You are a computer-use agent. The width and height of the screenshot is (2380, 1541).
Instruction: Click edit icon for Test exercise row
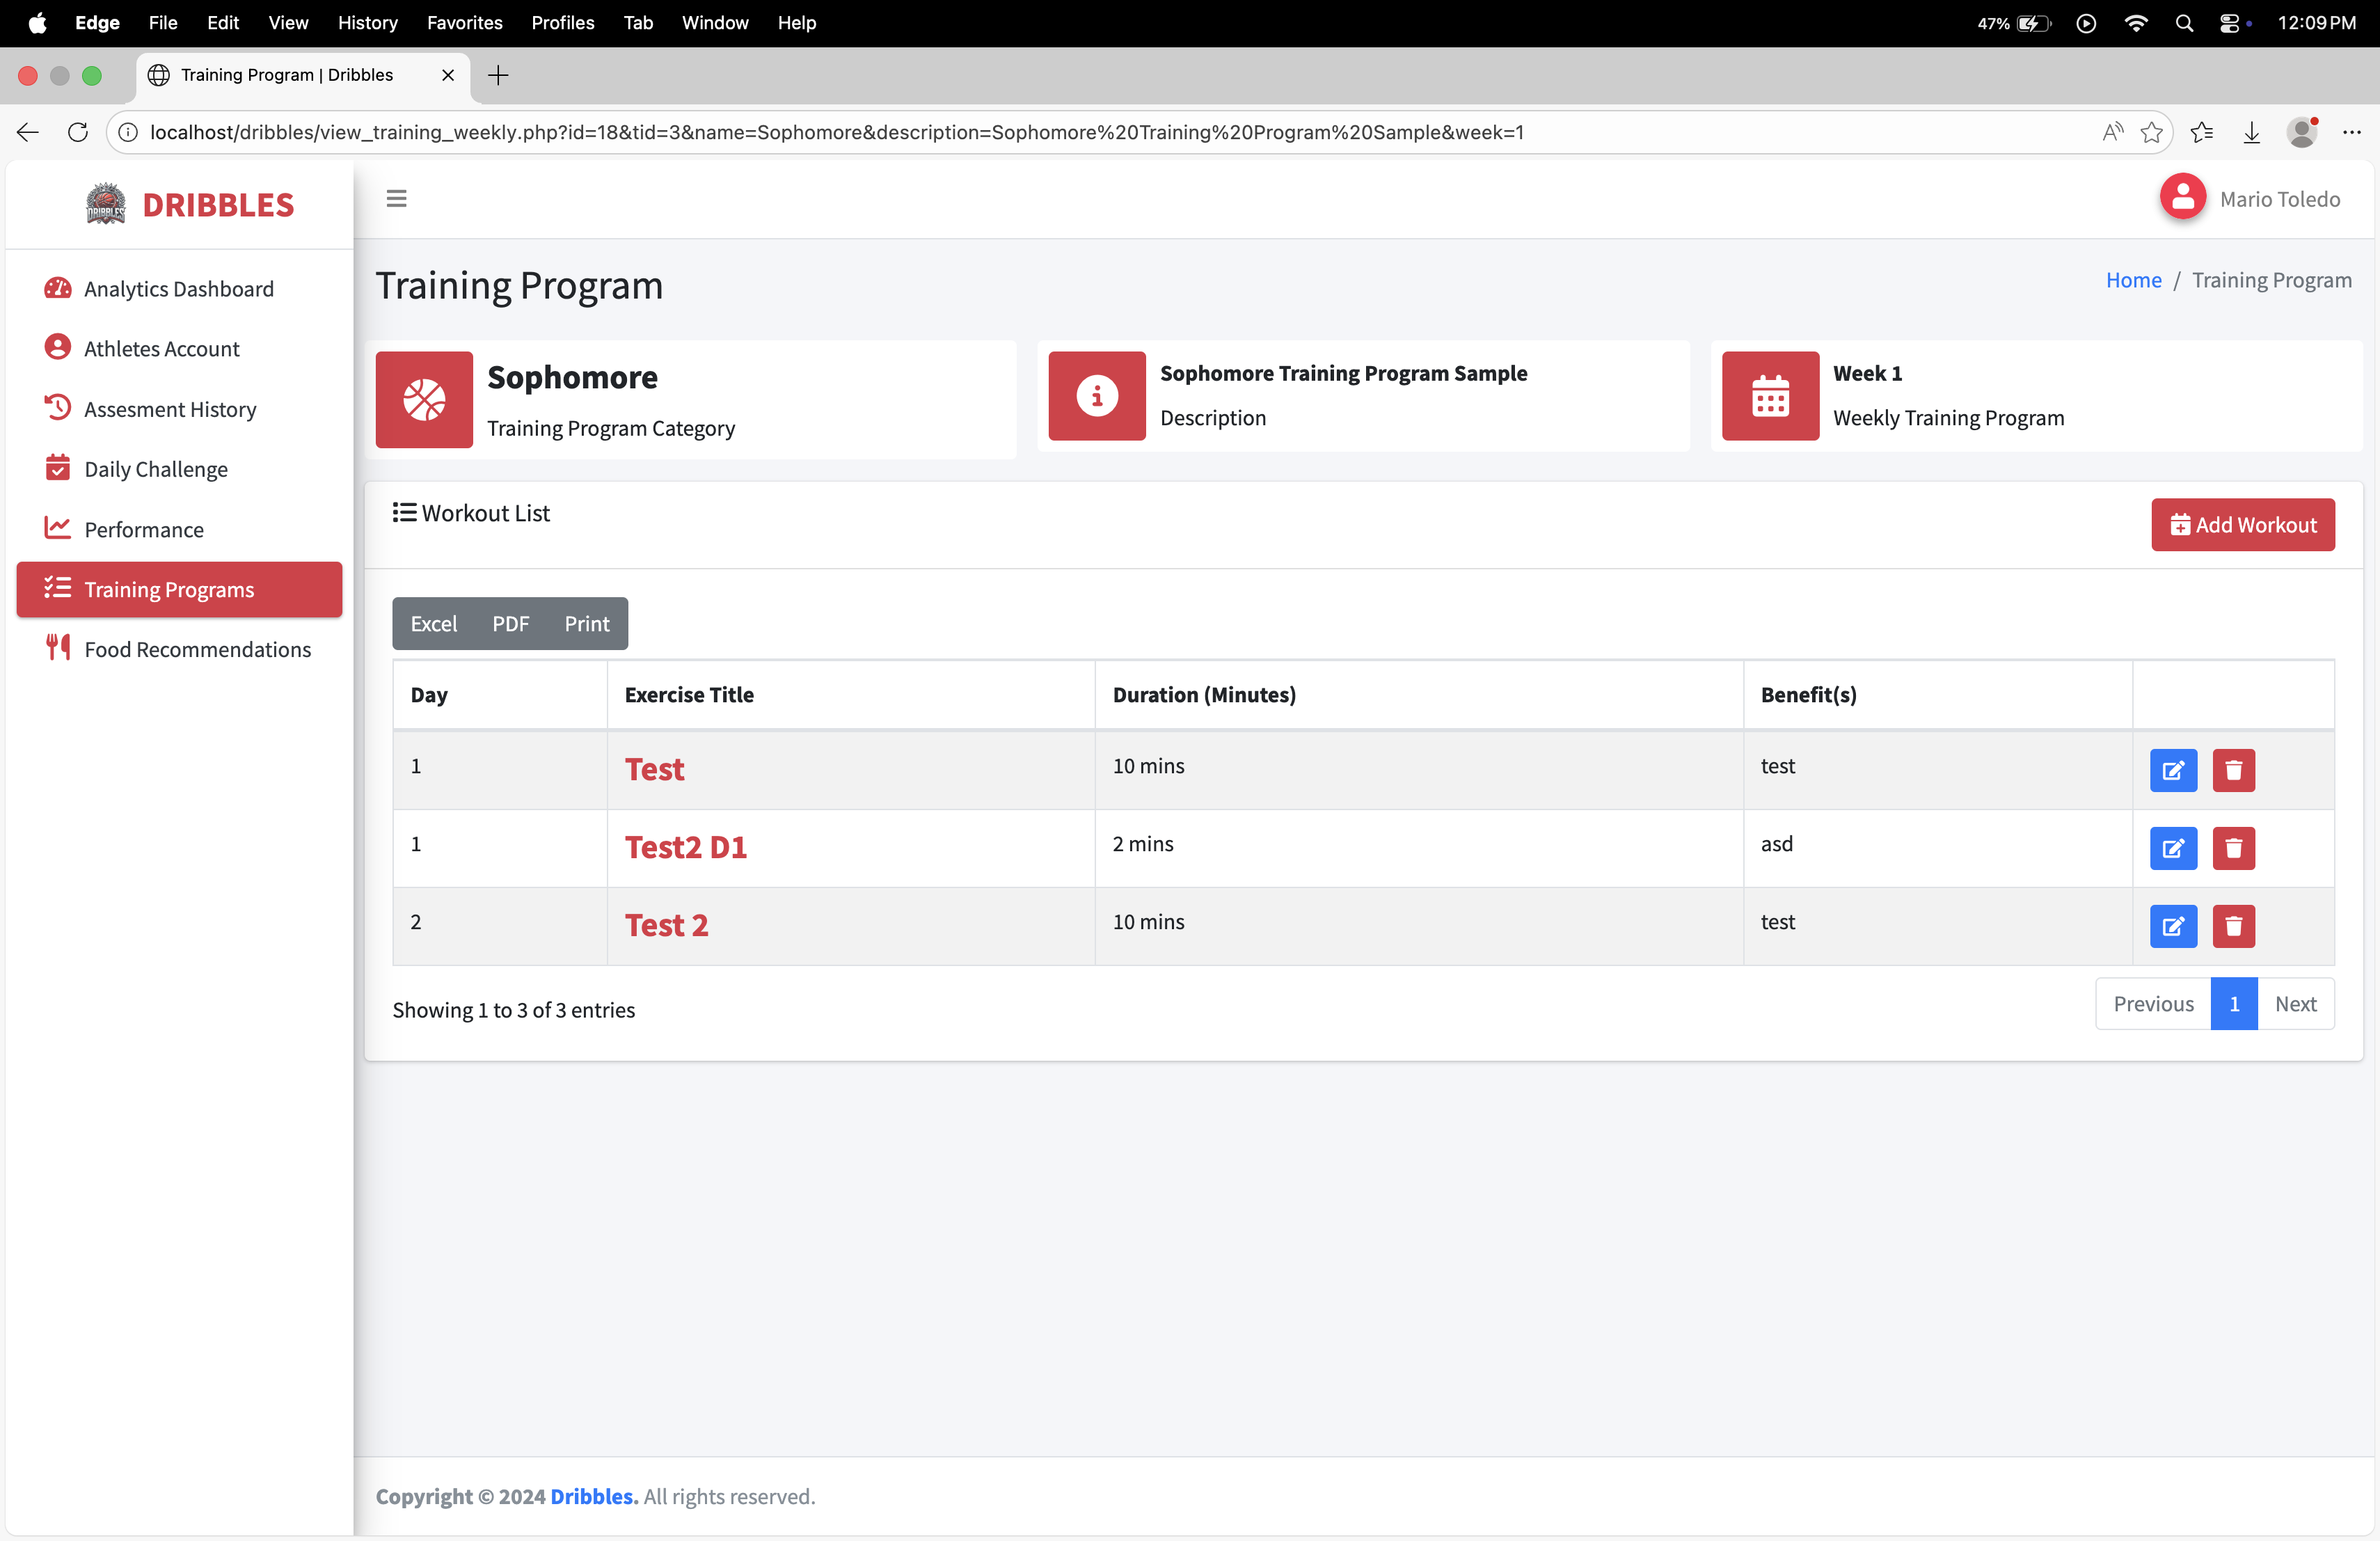[2172, 770]
